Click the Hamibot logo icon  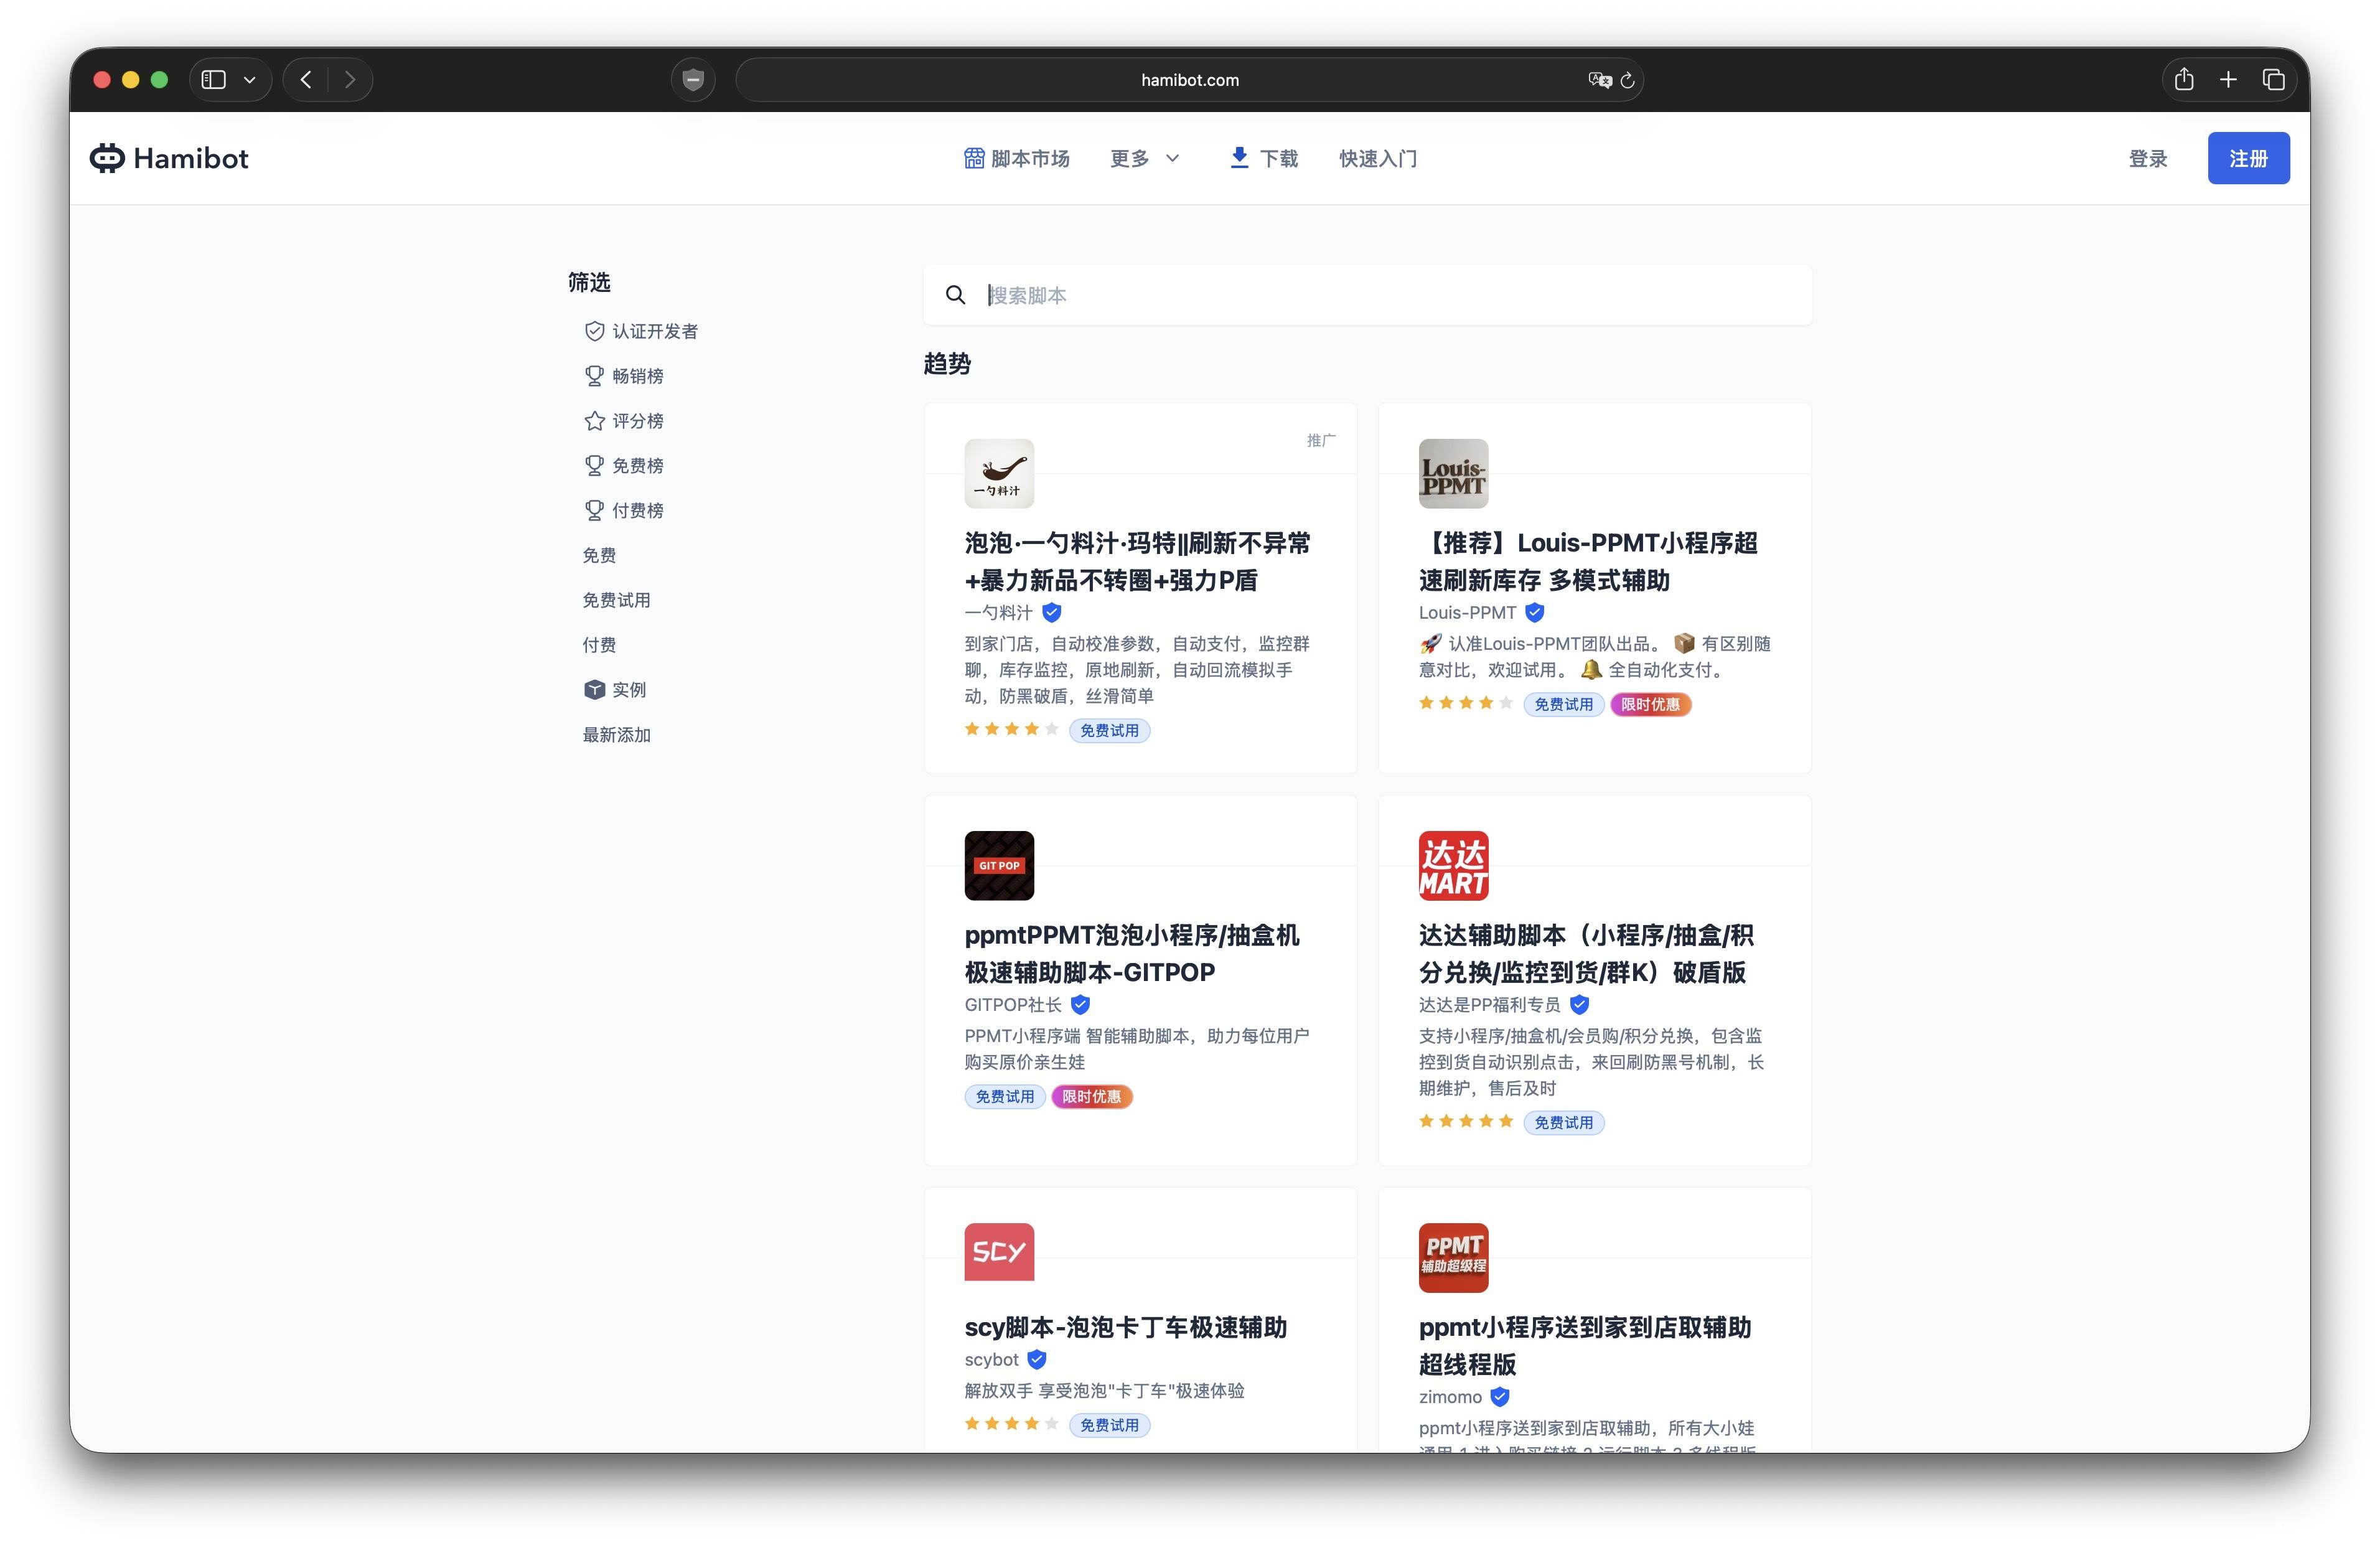coord(107,158)
